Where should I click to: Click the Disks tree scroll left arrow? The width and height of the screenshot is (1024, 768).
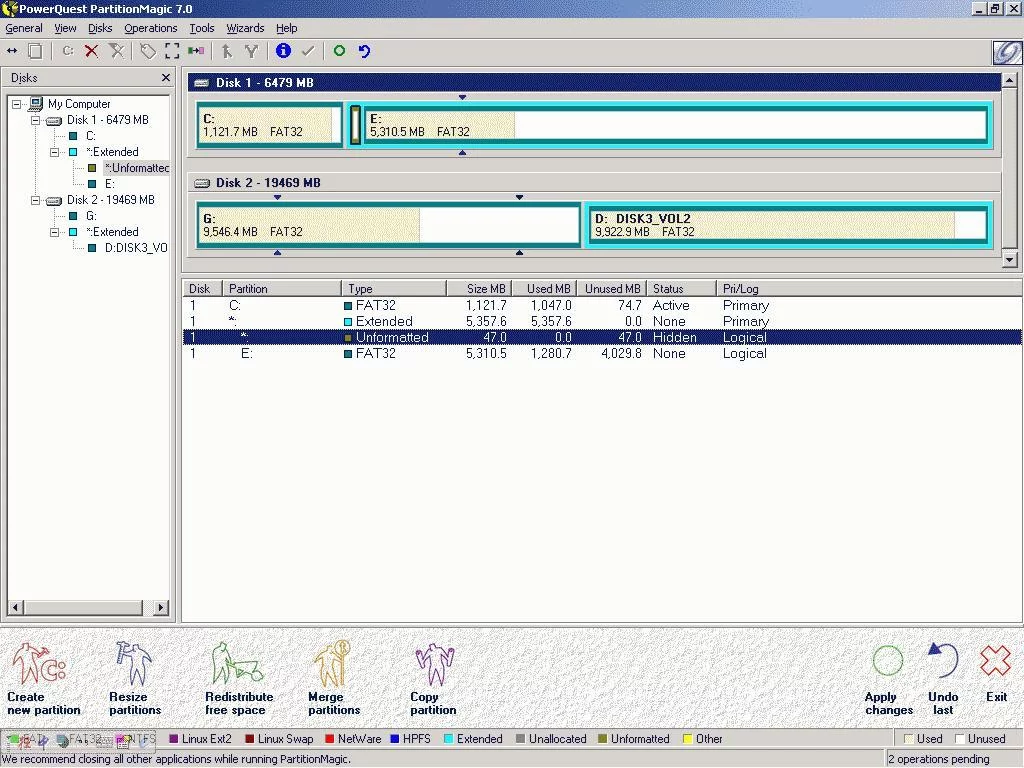[16, 607]
